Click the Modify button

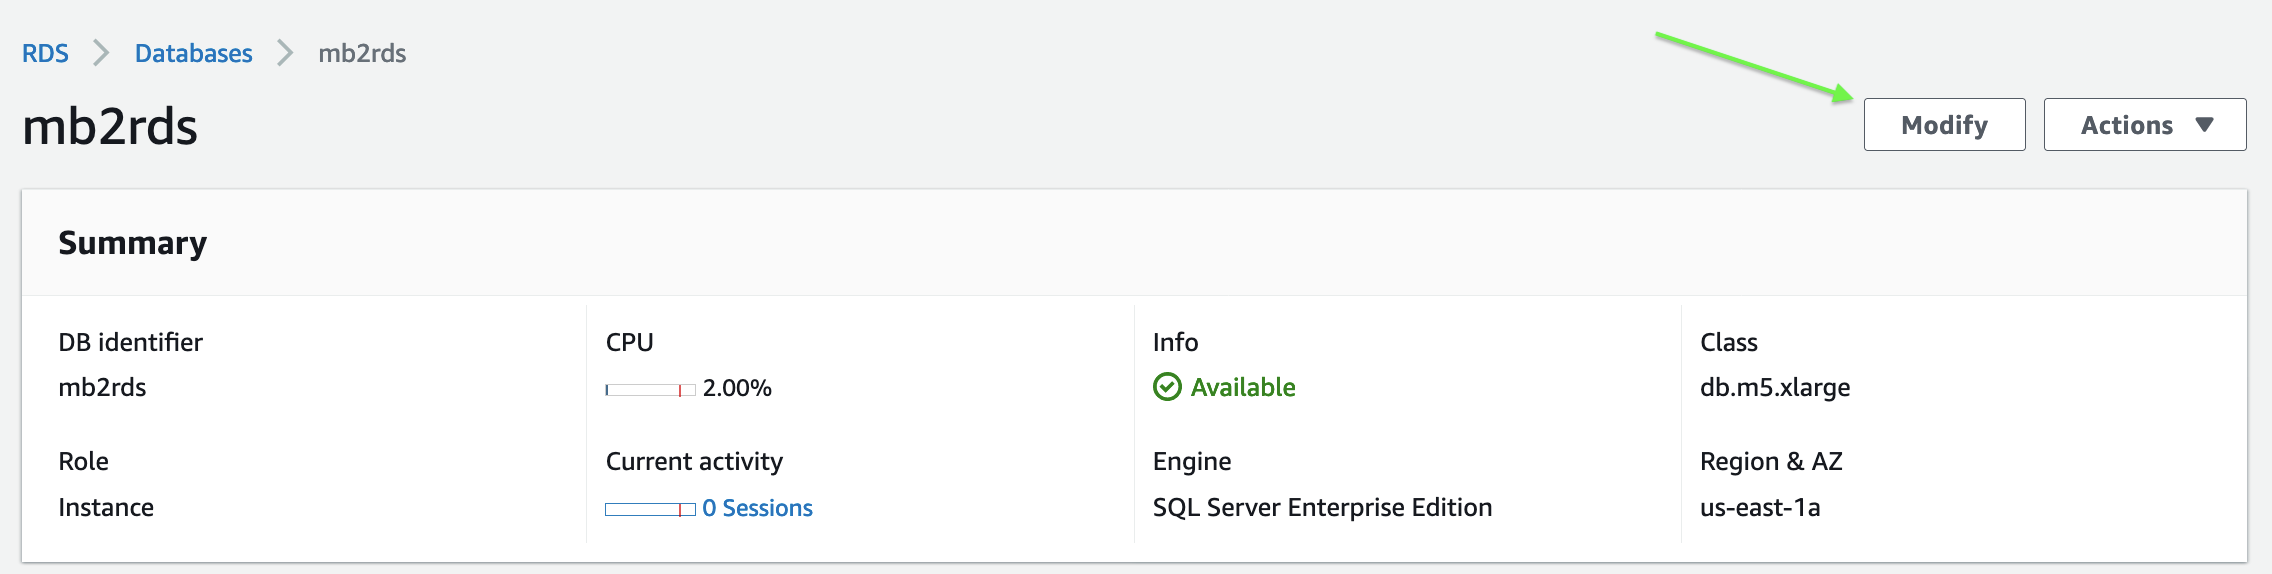point(1944,125)
